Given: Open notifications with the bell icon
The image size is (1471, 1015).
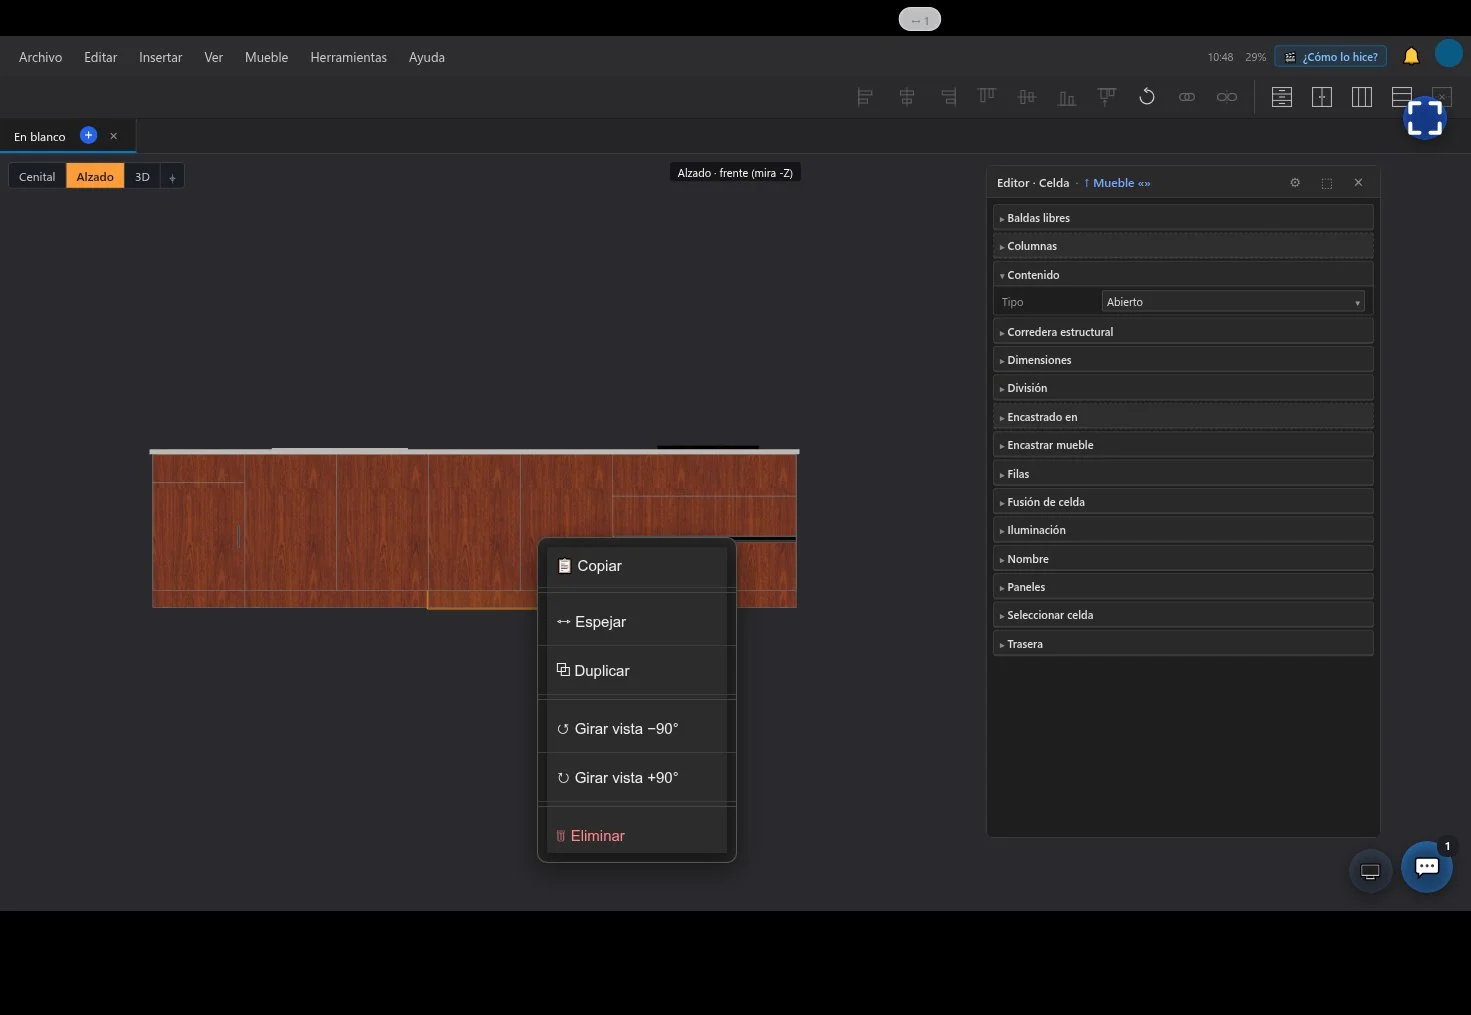Looking at the screenshot, I should pos(1411,56).
